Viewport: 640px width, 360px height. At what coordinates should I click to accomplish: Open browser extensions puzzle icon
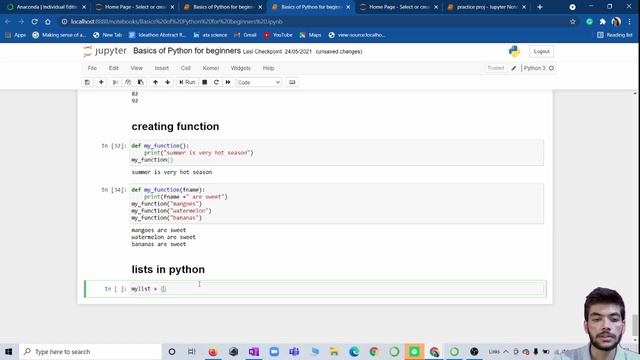602,22
